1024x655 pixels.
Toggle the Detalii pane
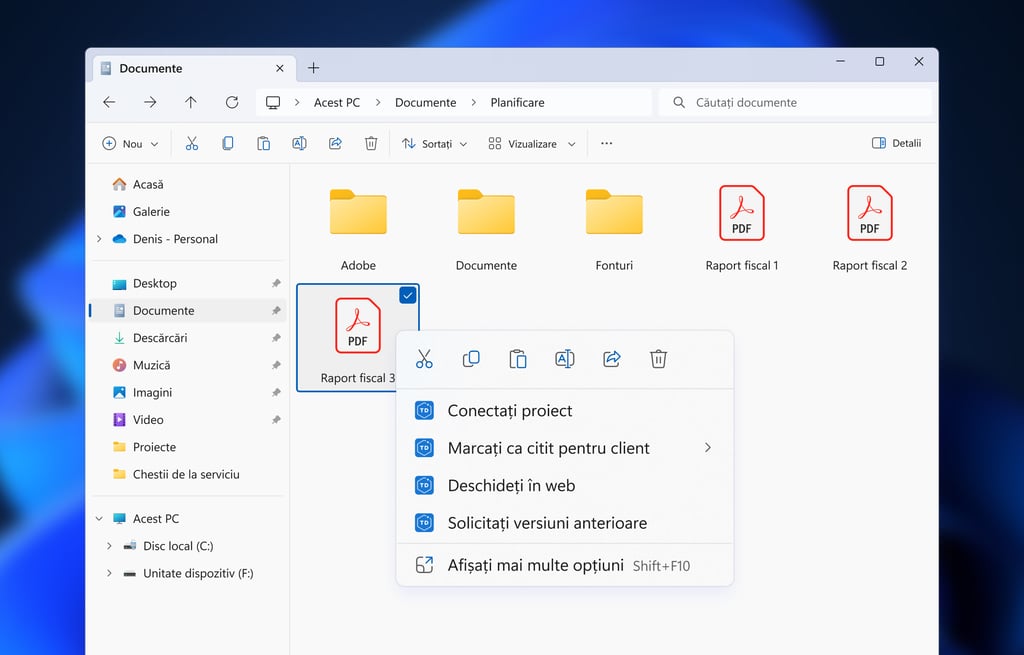pyautogui.click(x=896, y=144)
